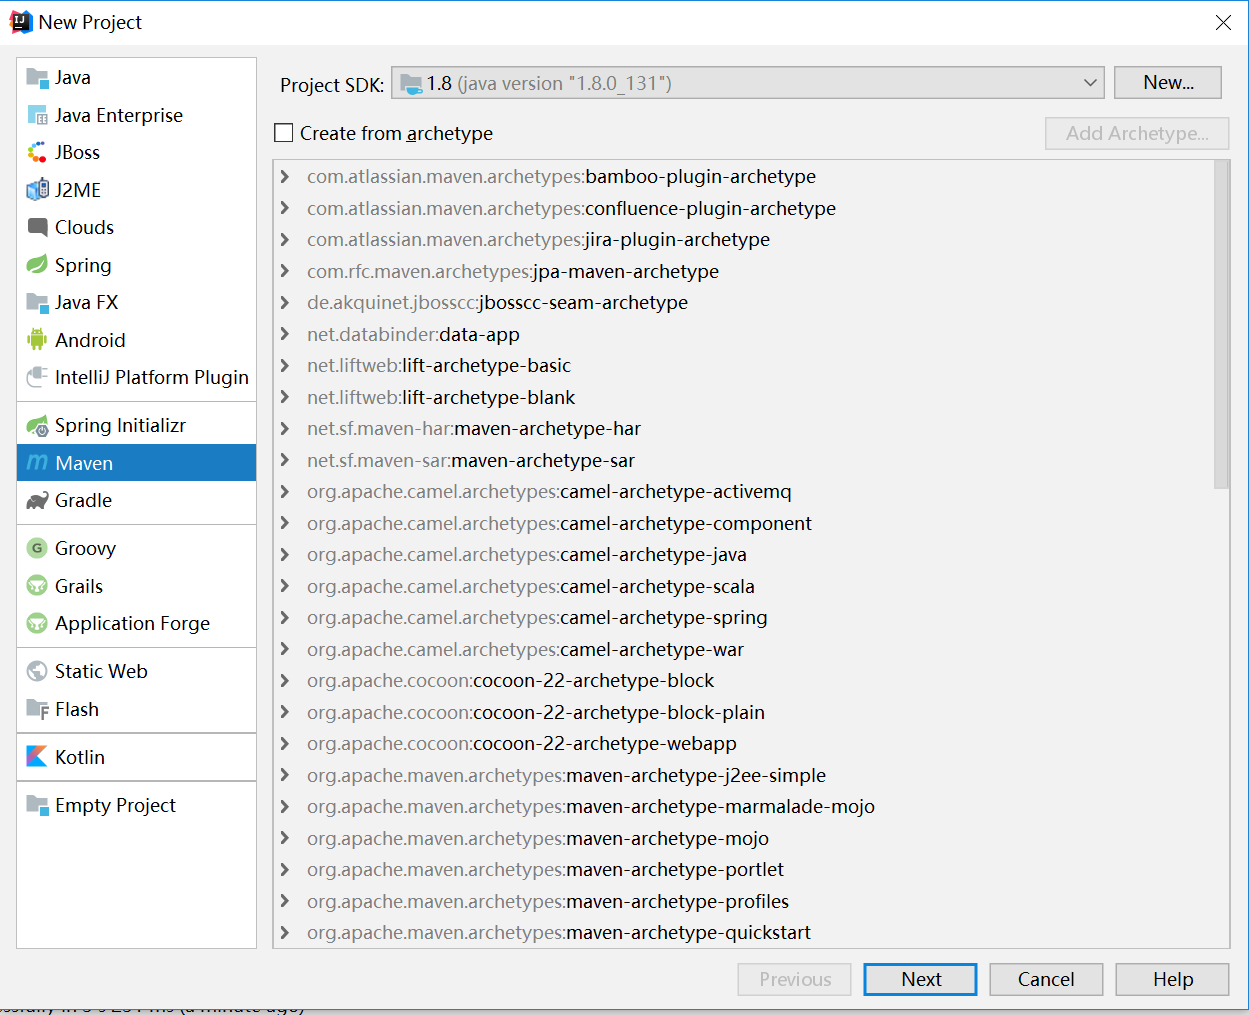
Task: Select camel-archetype-java row
Action: 742,555
